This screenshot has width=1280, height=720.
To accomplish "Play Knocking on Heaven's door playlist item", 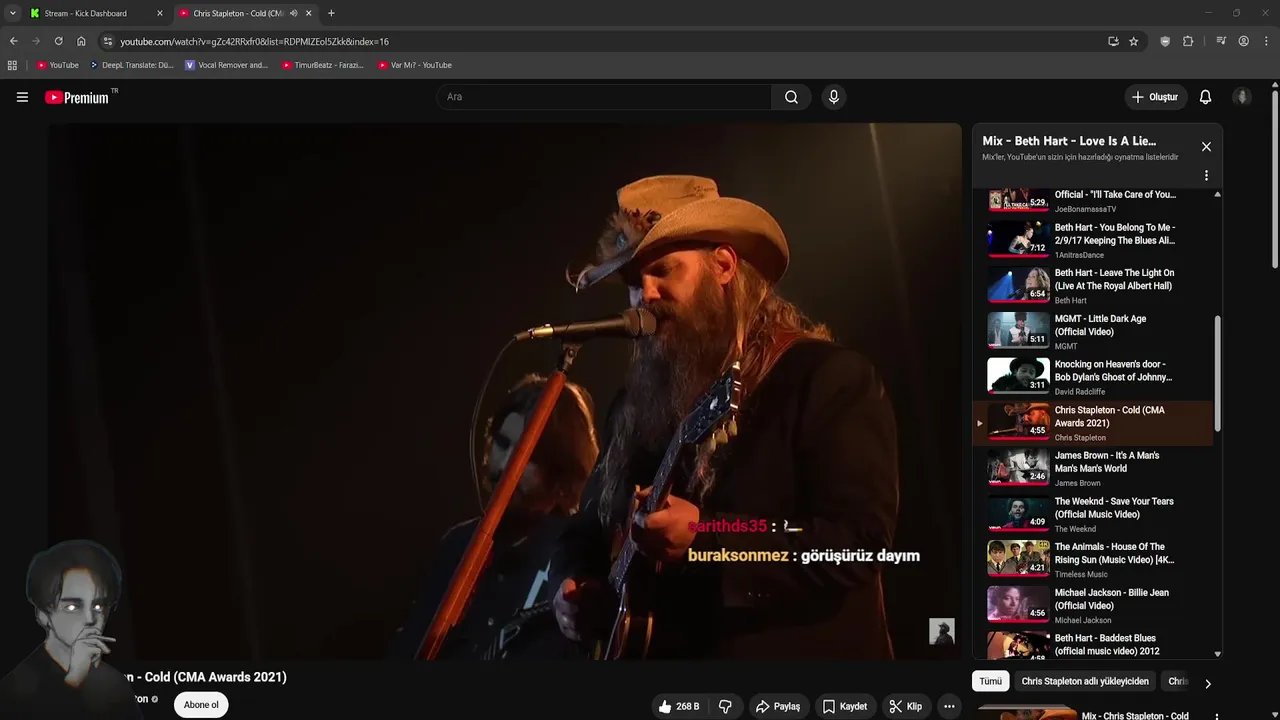I will pyautogui.click(x=1095, y=377).
